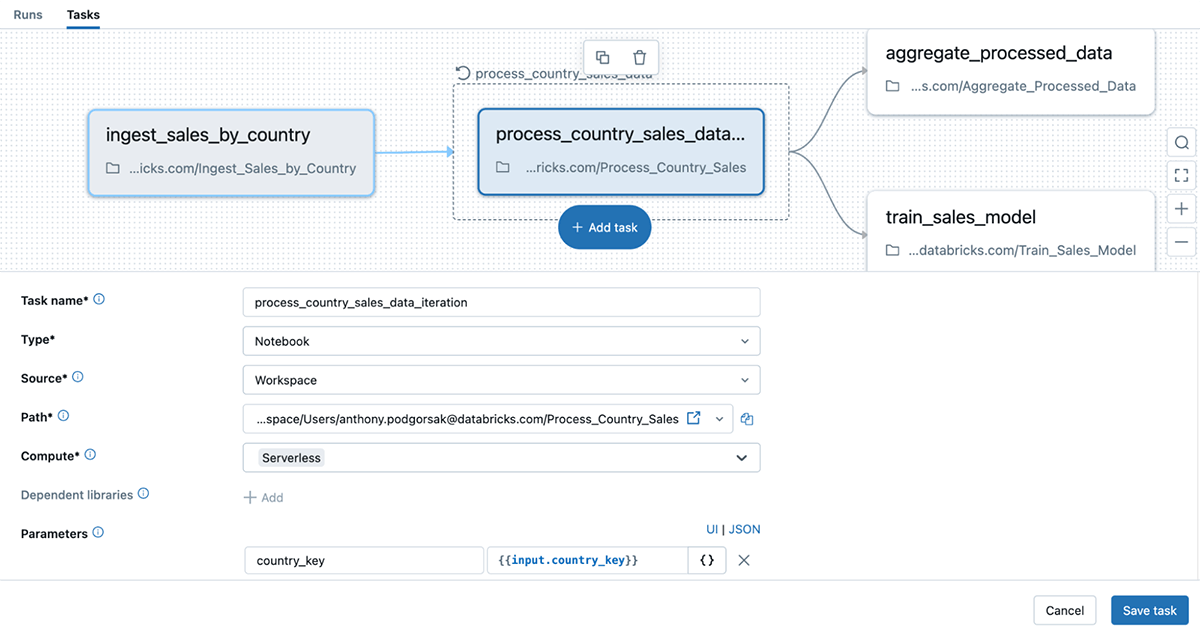Fit the task graph to screen
This screenshot has width=1200, height=636.
pyautogui.click(x=1181, y=175)
